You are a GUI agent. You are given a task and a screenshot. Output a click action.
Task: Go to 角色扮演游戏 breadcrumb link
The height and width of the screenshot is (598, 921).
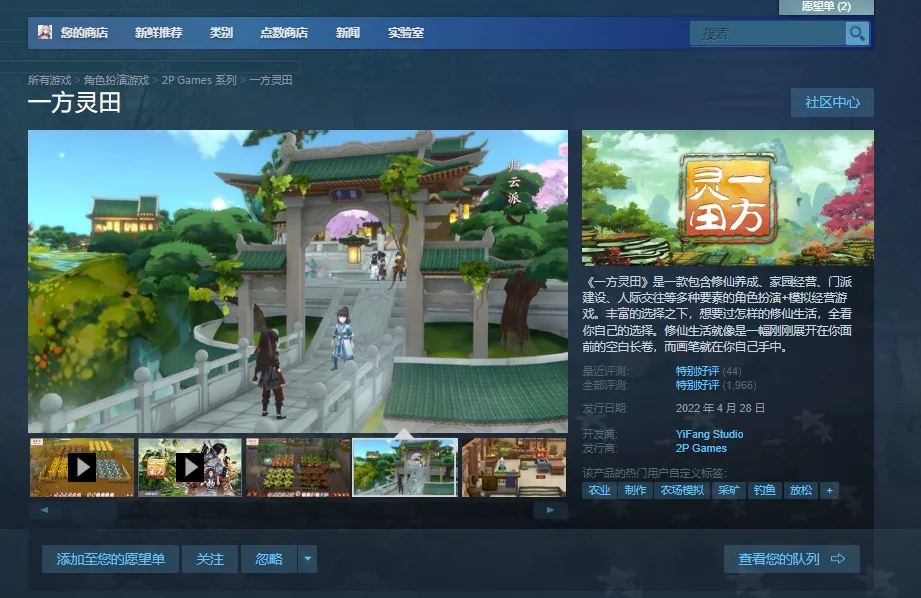tap(116, 80)
